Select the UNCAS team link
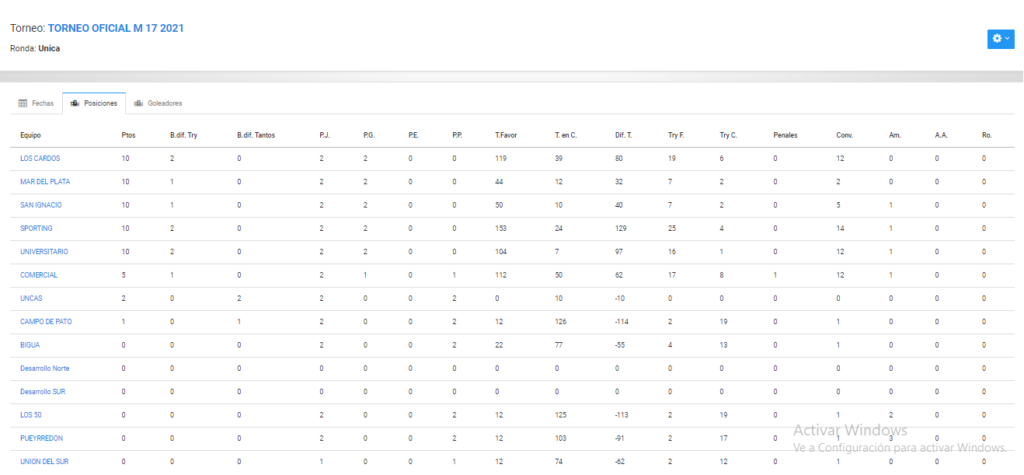The image size is (1024, 475). click(31, 299)
